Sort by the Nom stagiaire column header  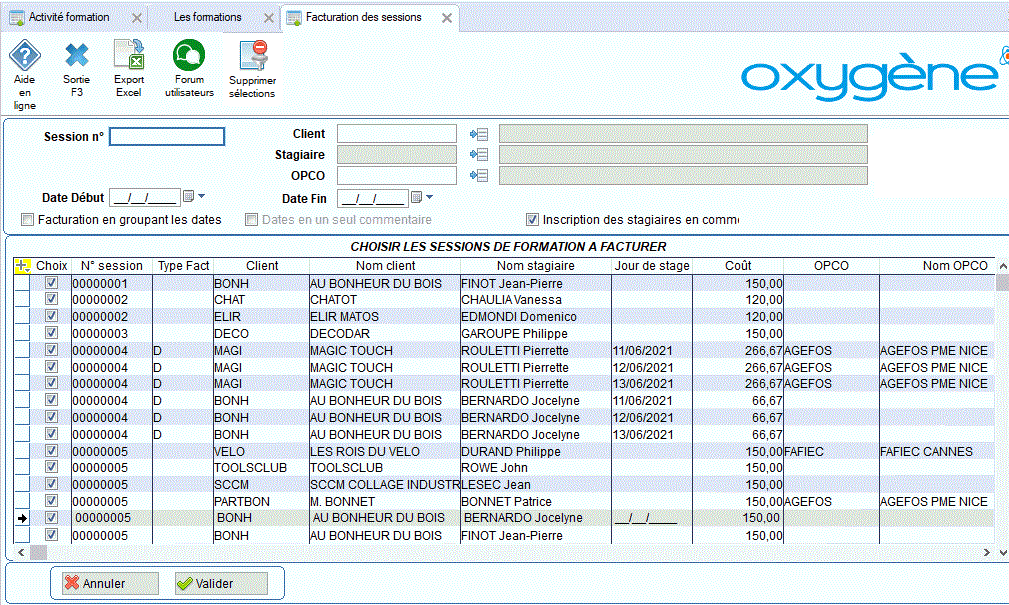coord(535,266)
